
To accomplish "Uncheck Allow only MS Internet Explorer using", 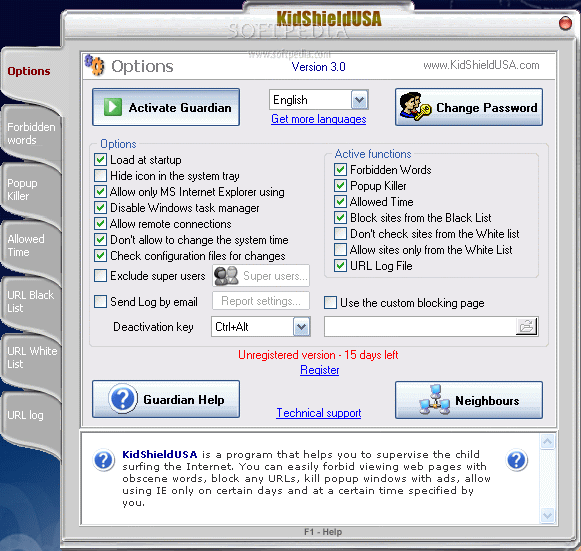I will coord(100,192).
